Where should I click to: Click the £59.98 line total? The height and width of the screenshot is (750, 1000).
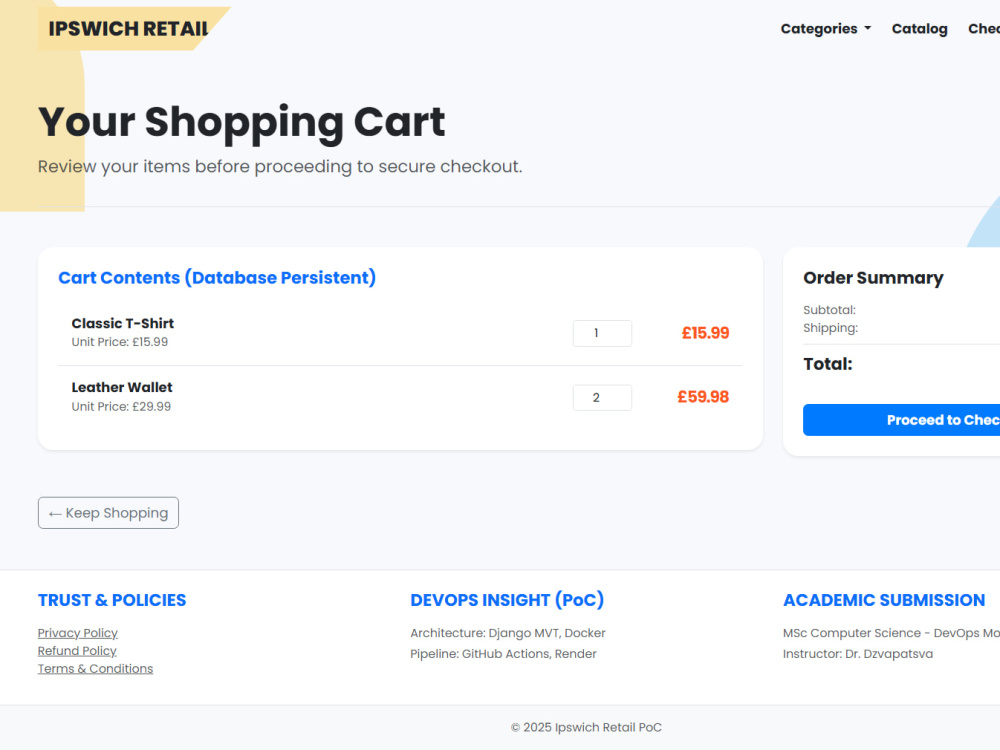pos(703,397)
